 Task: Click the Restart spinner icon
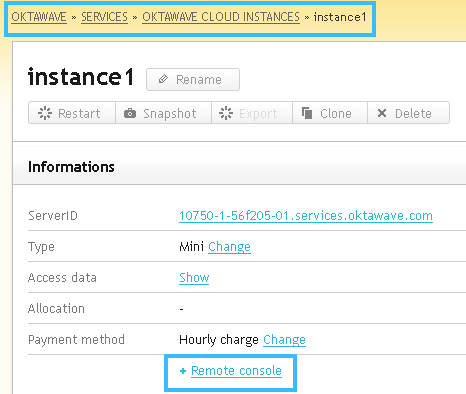[x=45, y=113]
